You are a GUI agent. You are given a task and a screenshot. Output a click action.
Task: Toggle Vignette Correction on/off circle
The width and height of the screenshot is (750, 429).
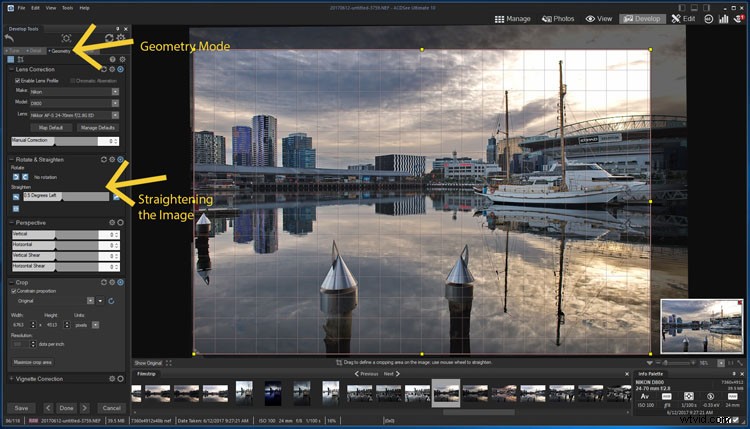tap(121, 378)
